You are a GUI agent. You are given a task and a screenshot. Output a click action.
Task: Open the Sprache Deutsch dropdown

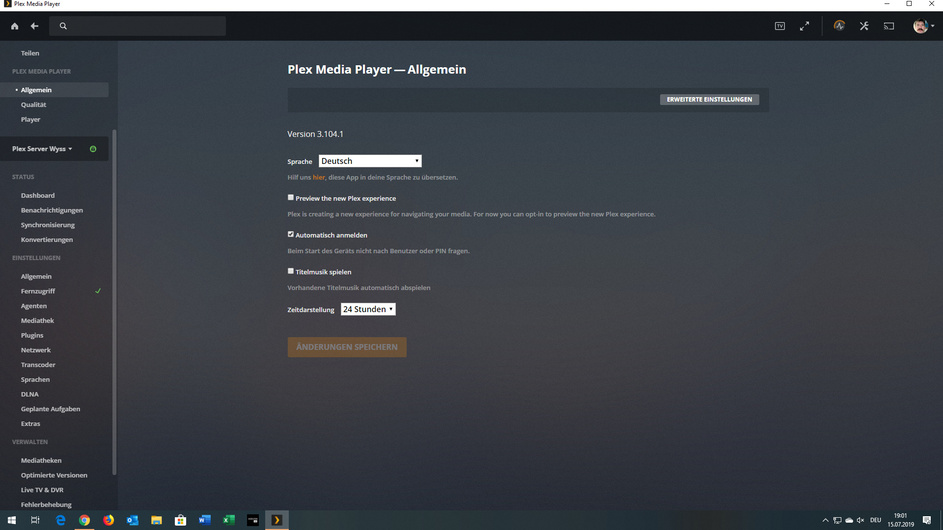click(x=370, y=161)
